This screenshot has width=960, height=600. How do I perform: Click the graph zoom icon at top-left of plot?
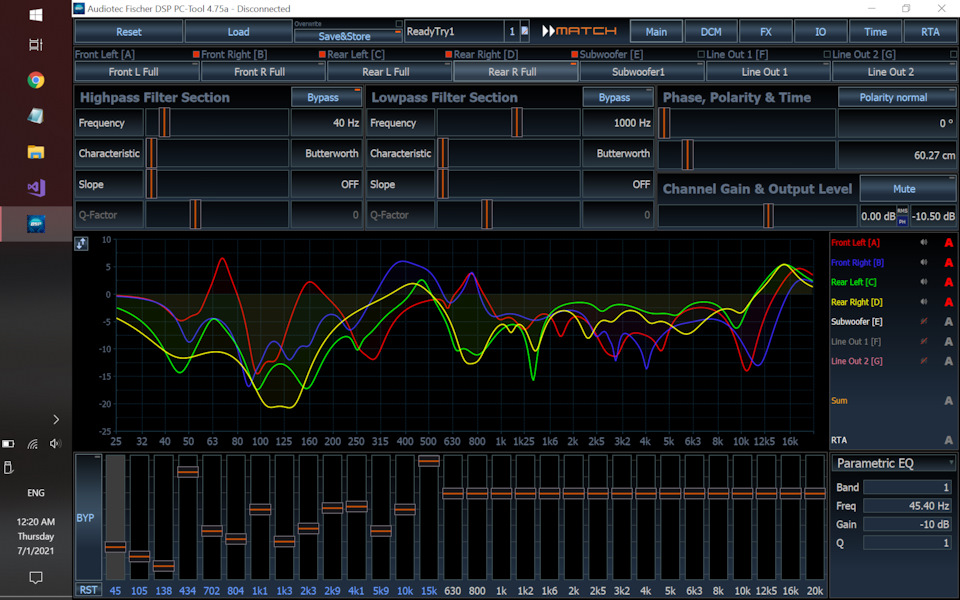[81, 243]
